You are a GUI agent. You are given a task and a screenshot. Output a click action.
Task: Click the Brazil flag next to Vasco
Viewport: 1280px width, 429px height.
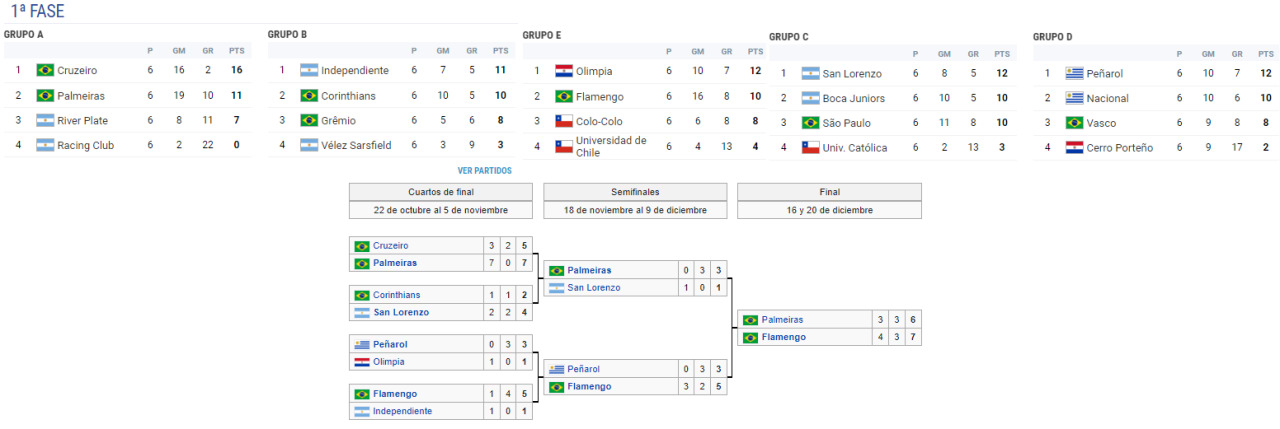point(1075,123)
